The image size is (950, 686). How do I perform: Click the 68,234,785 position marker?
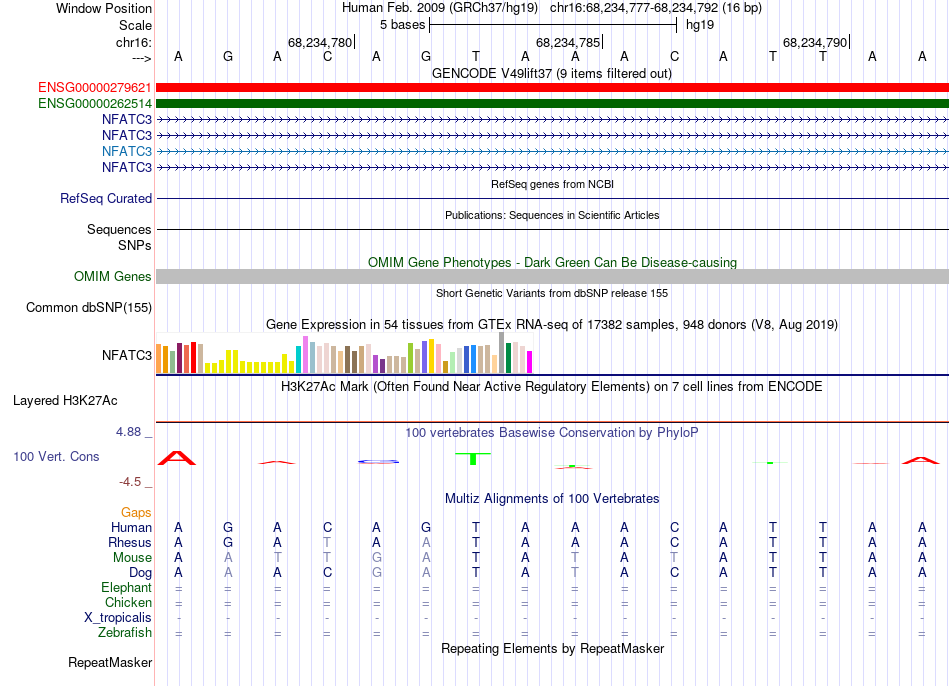[568, 42]
